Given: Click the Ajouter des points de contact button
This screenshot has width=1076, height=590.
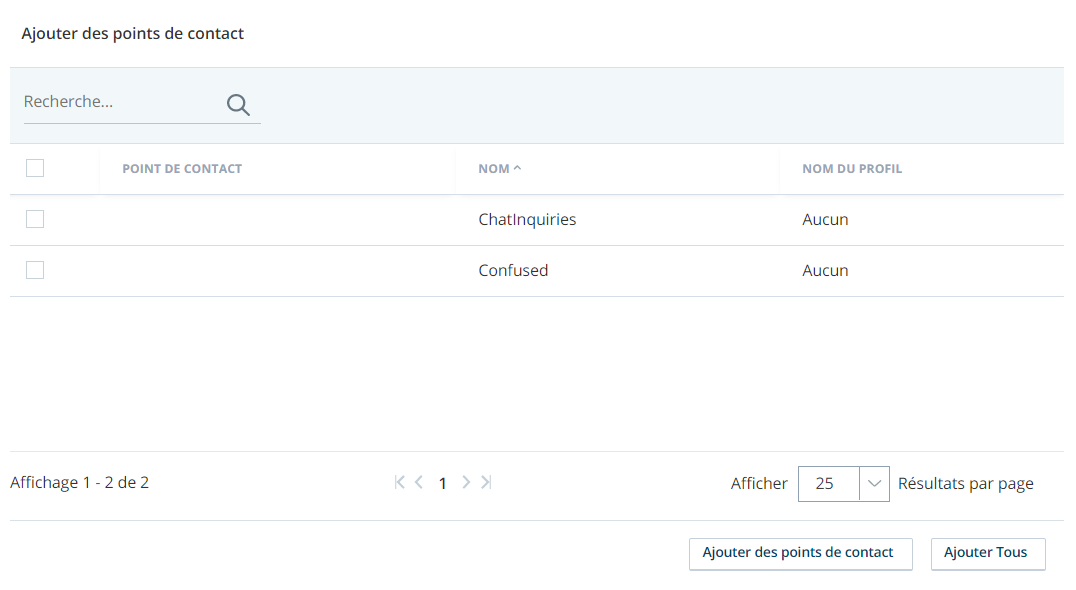Looking at the screenshot, I should click(801, 554).
